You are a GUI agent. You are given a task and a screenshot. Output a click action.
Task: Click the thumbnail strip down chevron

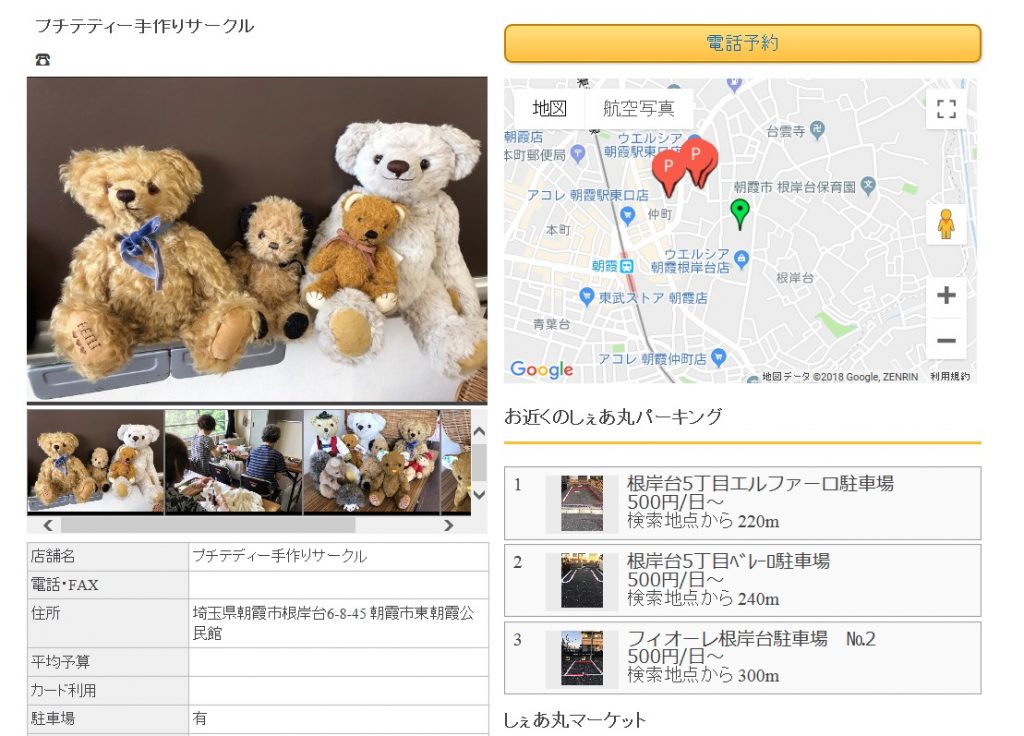click(479, 494)
